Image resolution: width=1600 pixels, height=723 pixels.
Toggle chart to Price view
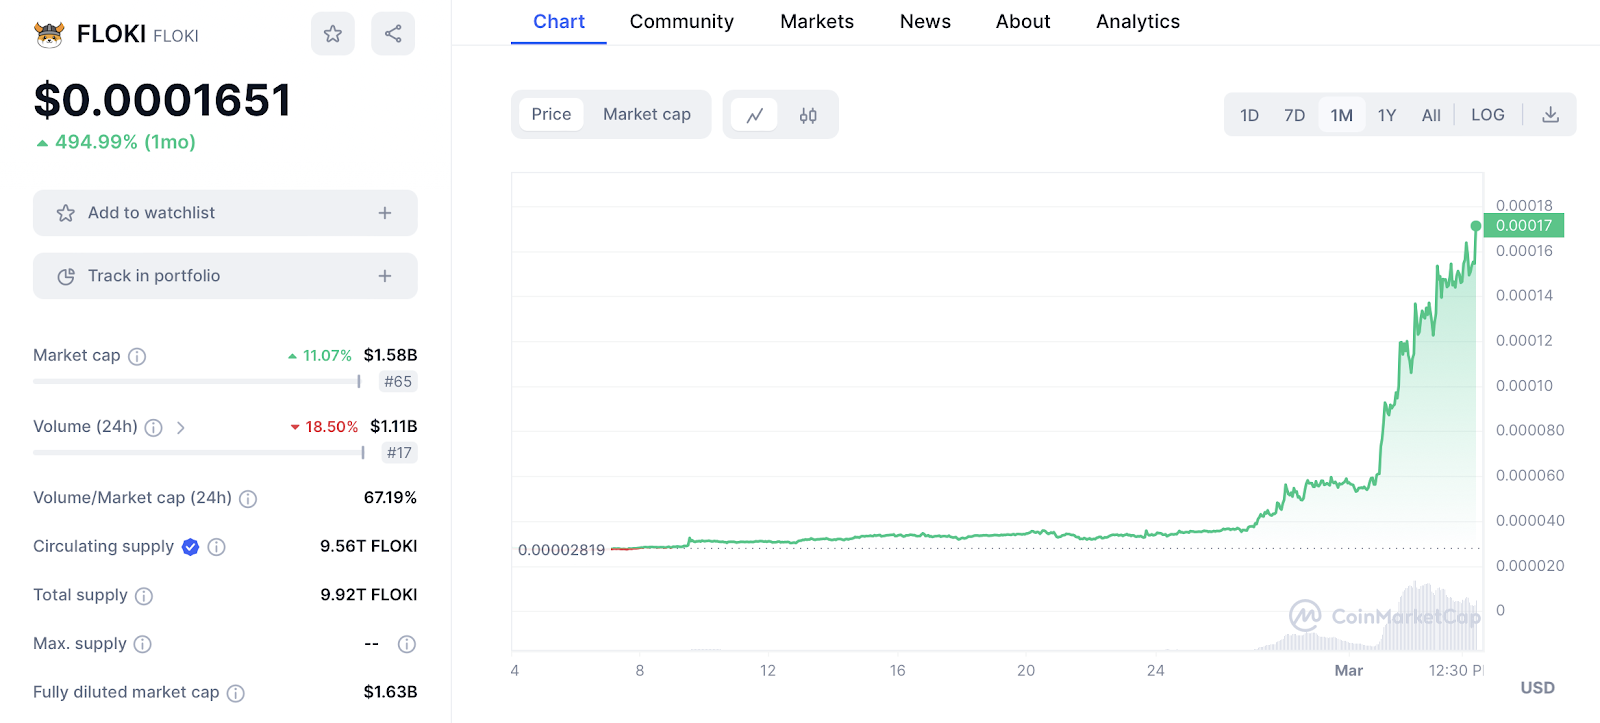(x=551, y=114)
